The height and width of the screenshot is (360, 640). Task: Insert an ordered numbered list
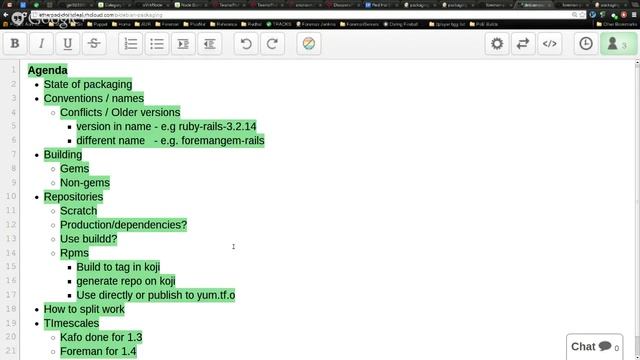point(131,44)
